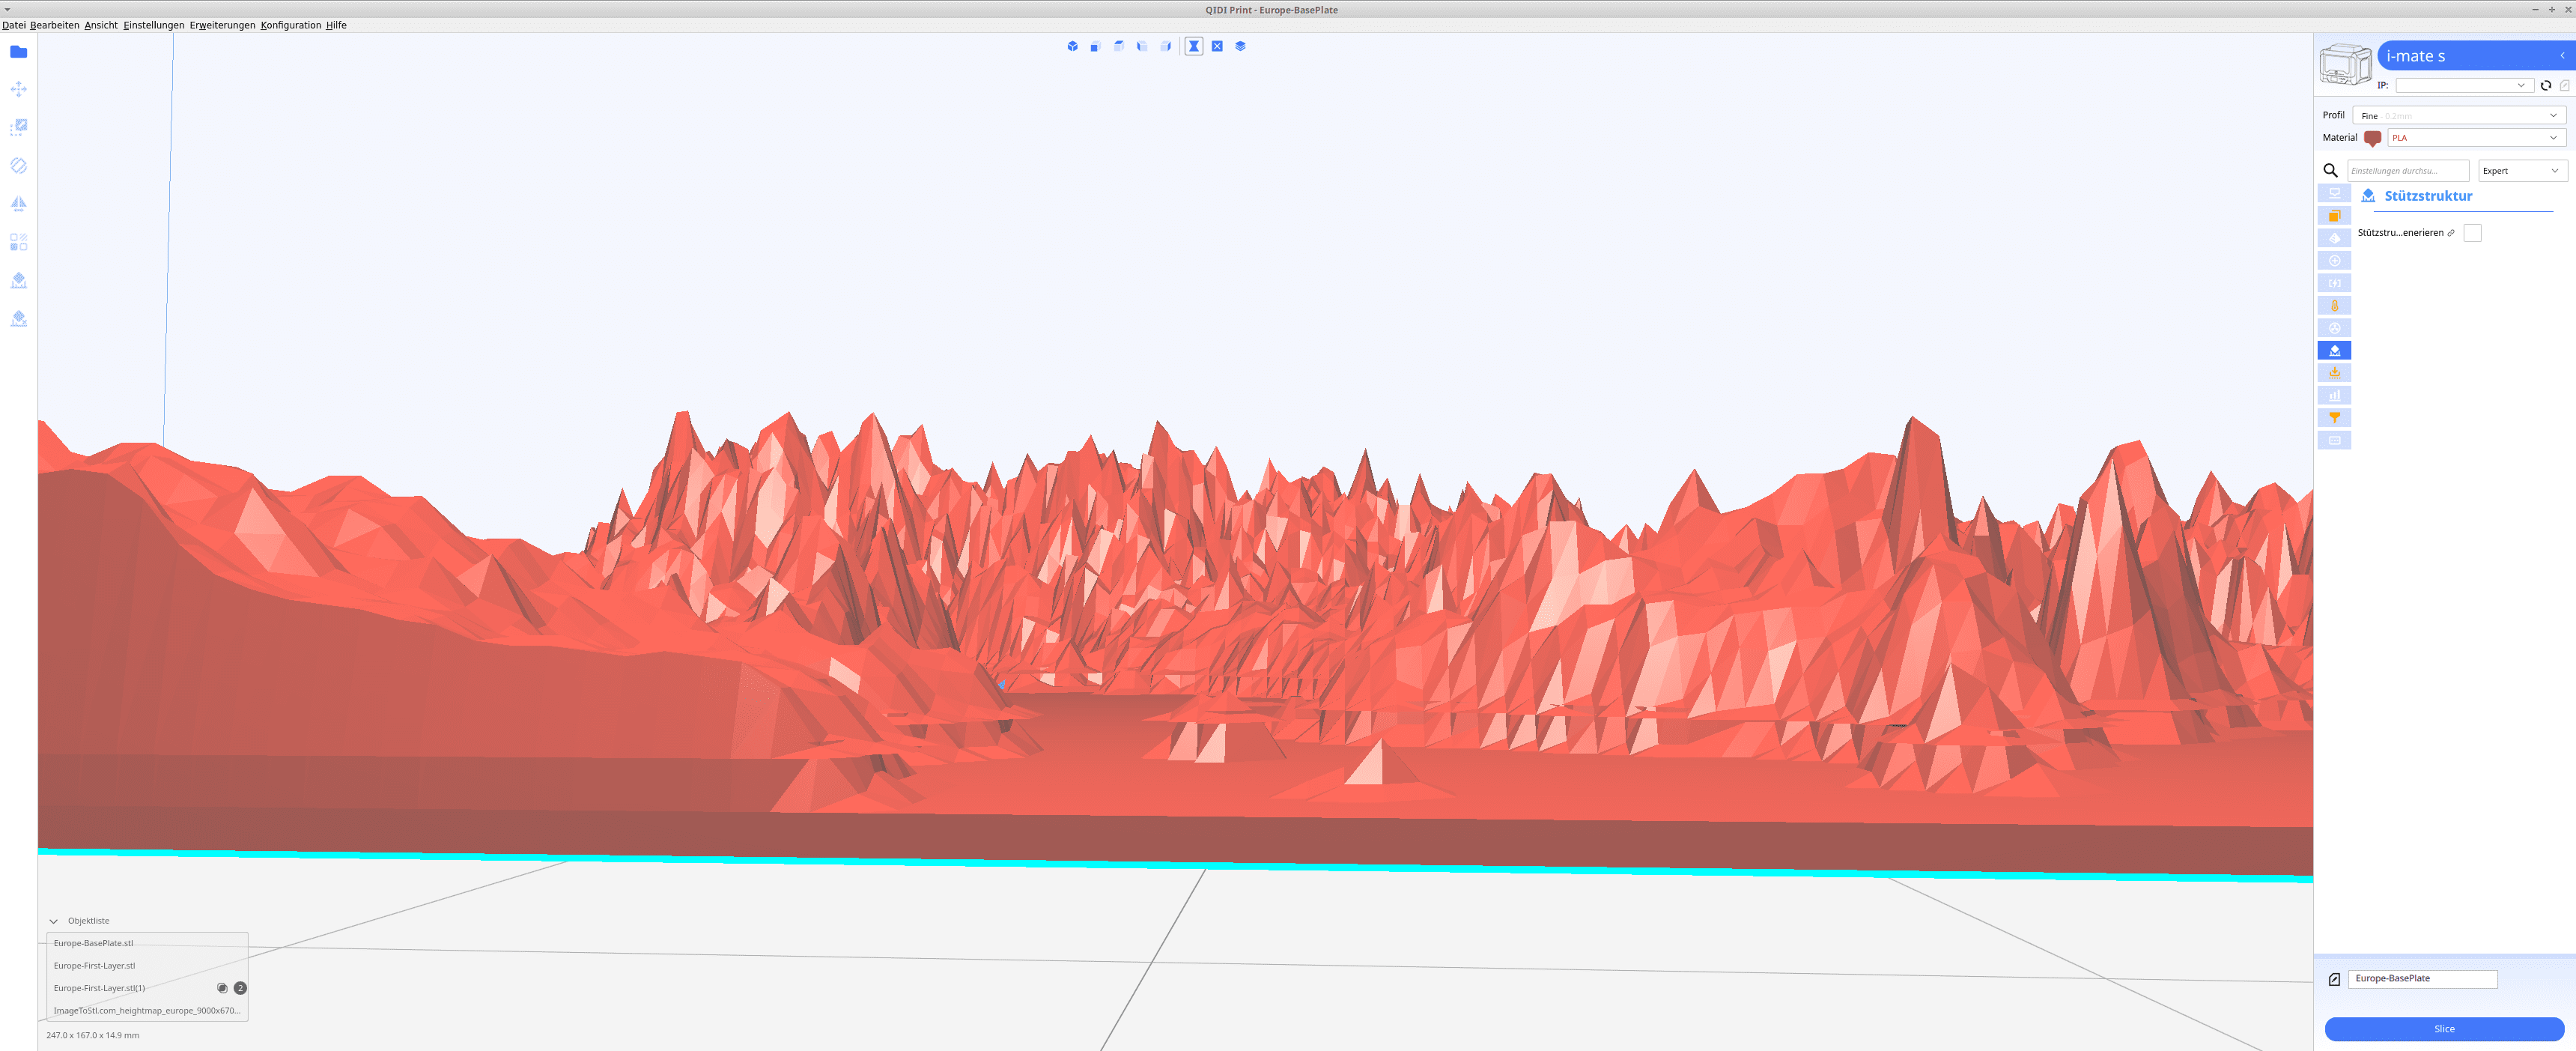Toggle the X-ray view icon
Screen dimensions: 2576x1051
click(x=1217, y=46)
